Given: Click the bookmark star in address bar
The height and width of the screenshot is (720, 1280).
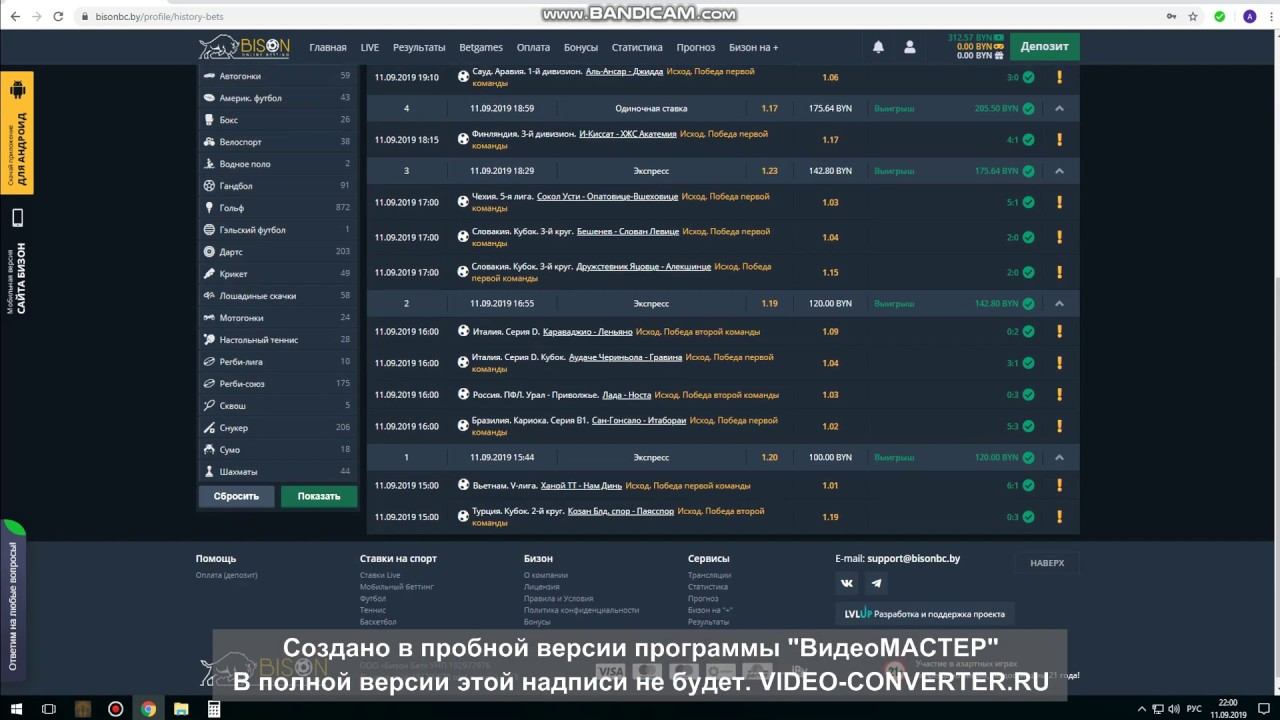Looking at the screenshot, I should coord(1193,16).
